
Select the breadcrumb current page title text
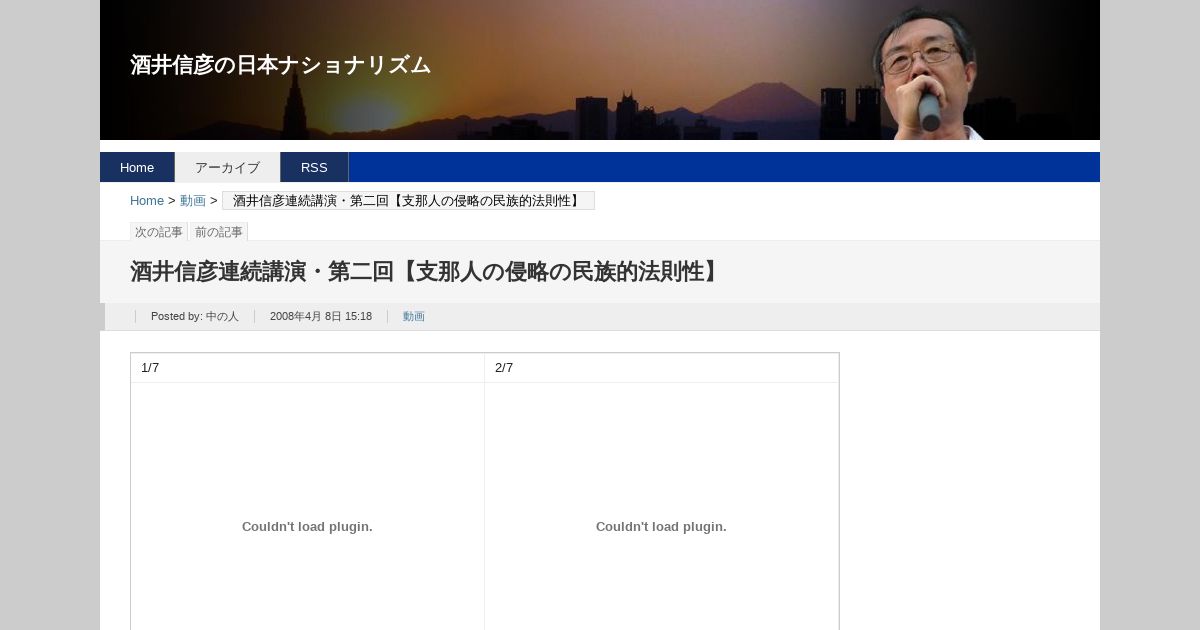(x=408, y=201)
